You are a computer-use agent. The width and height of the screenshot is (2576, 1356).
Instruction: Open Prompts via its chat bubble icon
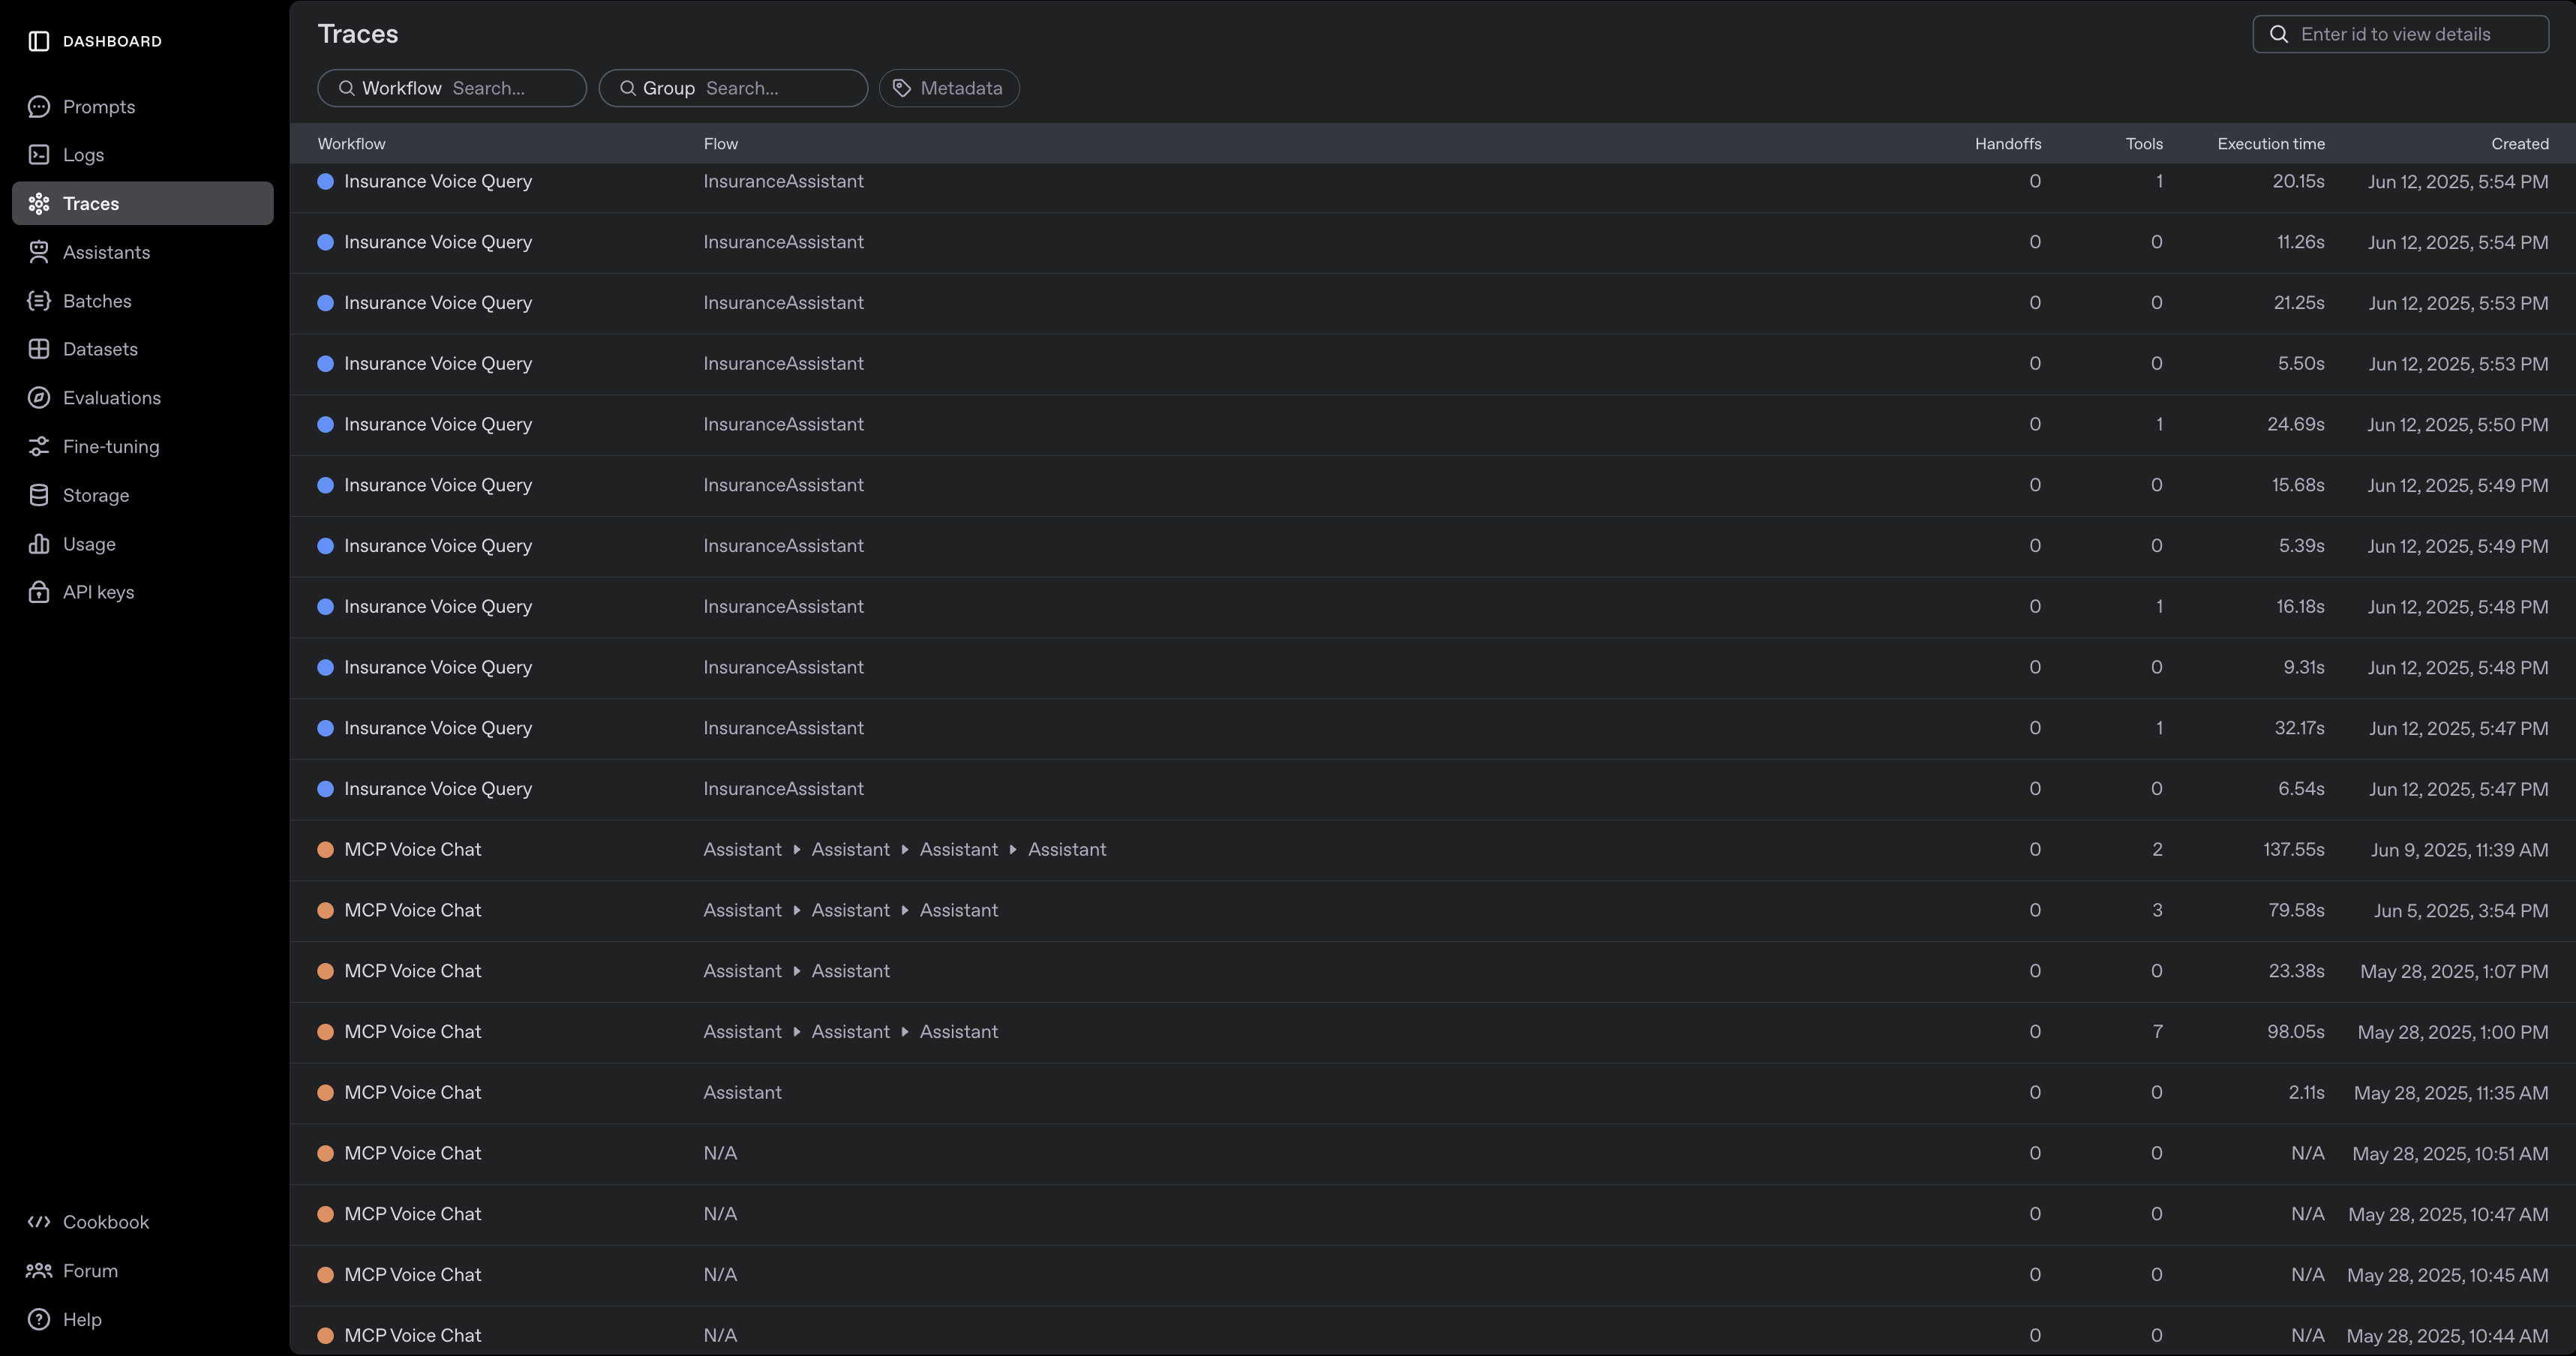coord(38,107)
